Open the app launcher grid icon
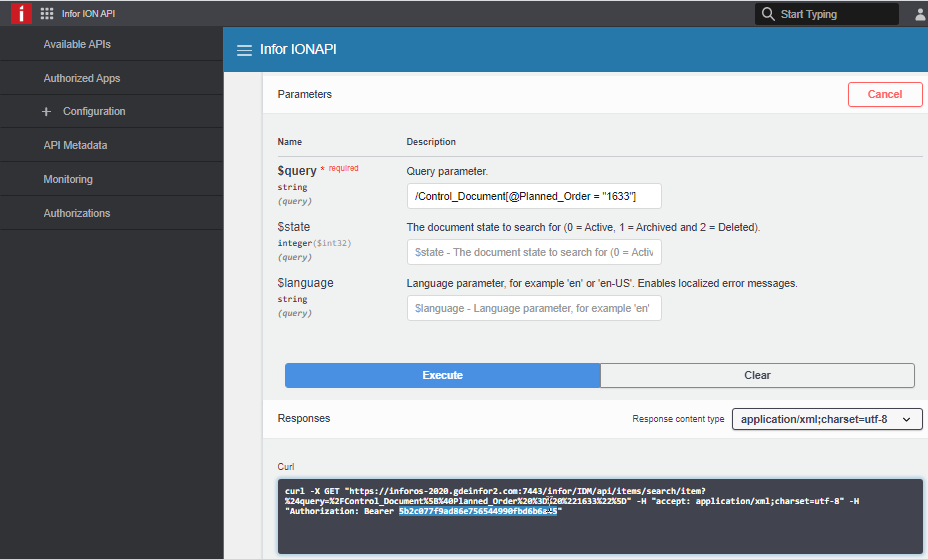The image size is (928, 559). coord(47,14)
